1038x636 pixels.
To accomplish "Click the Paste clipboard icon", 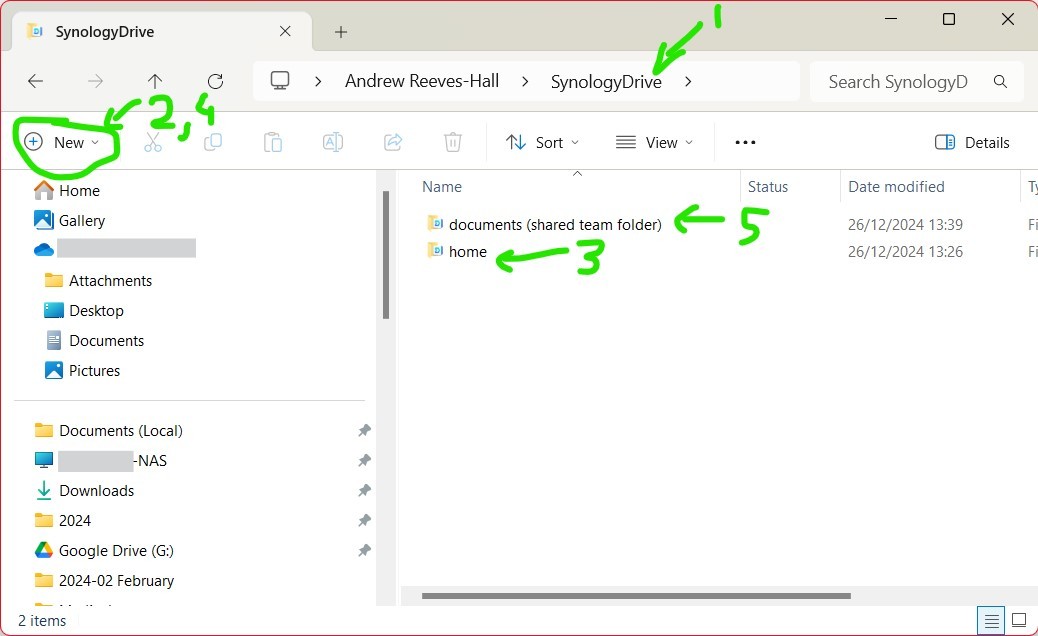I will click(x=273, y=142).
